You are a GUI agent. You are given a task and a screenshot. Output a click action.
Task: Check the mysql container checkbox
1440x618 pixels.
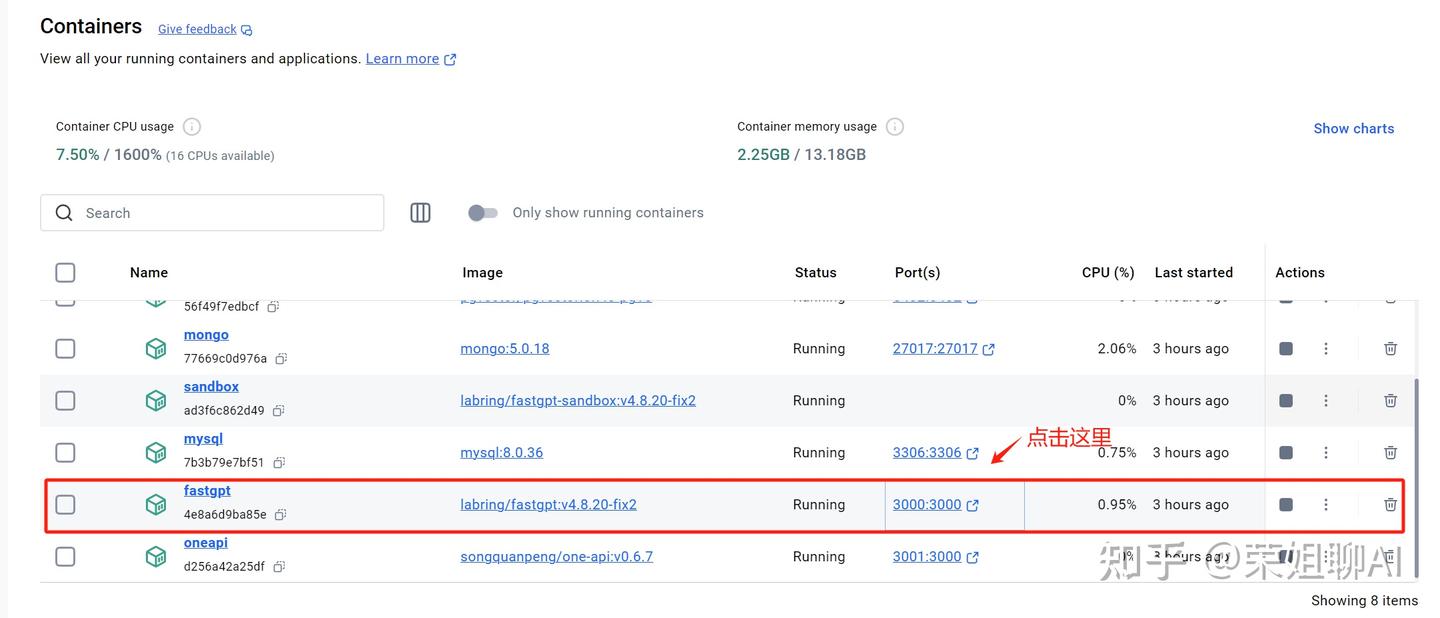(x=65, y=452)
